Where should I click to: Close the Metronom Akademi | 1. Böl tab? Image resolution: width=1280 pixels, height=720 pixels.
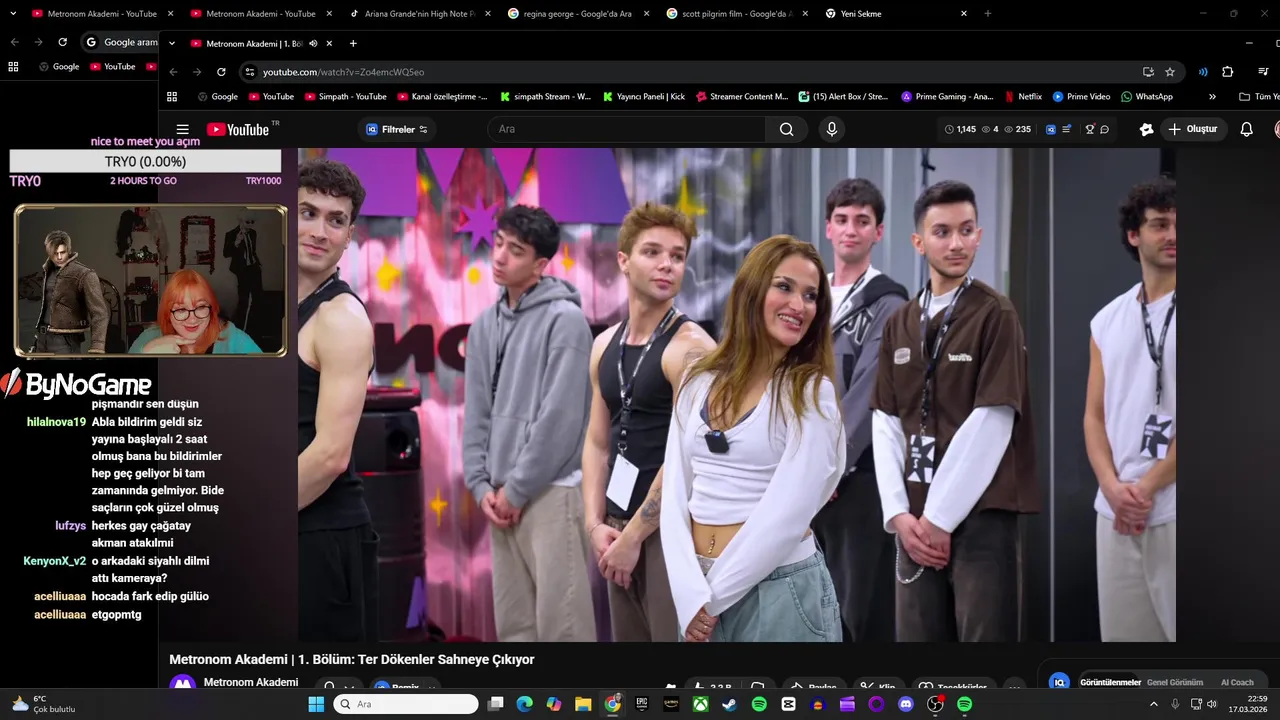tap(329, 43)
